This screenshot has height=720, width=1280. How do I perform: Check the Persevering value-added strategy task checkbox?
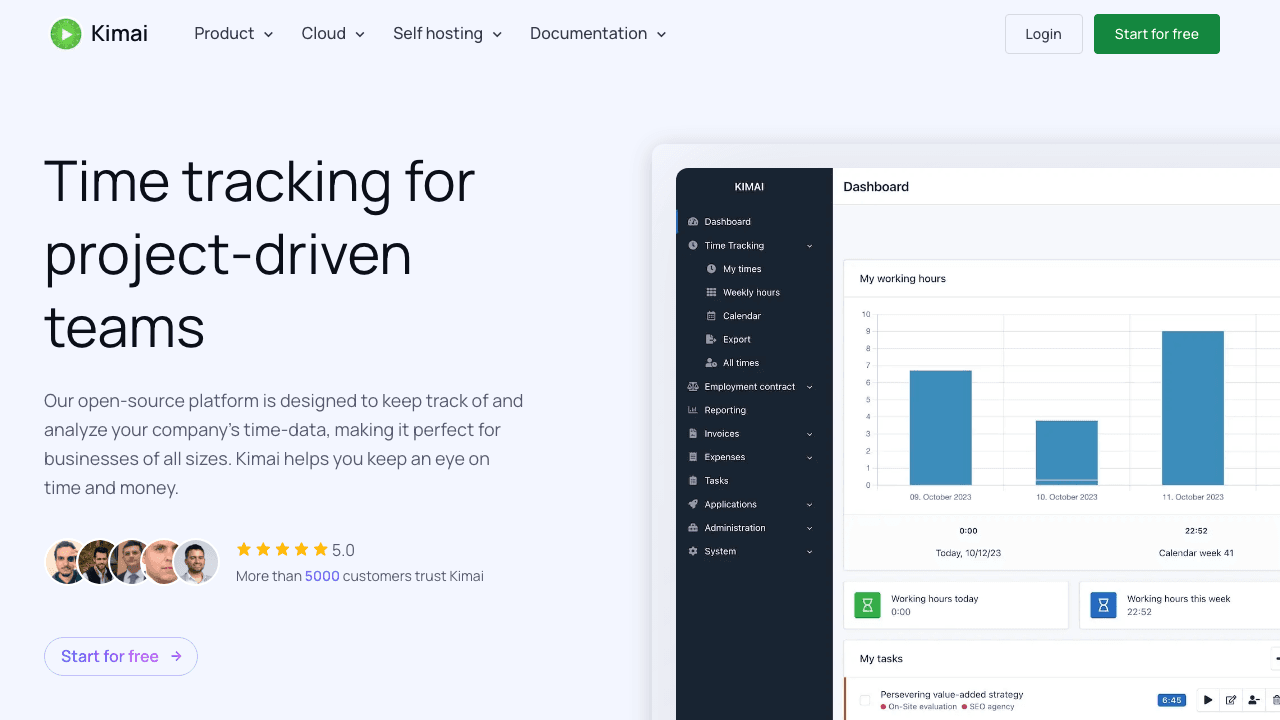pos(865,700)
